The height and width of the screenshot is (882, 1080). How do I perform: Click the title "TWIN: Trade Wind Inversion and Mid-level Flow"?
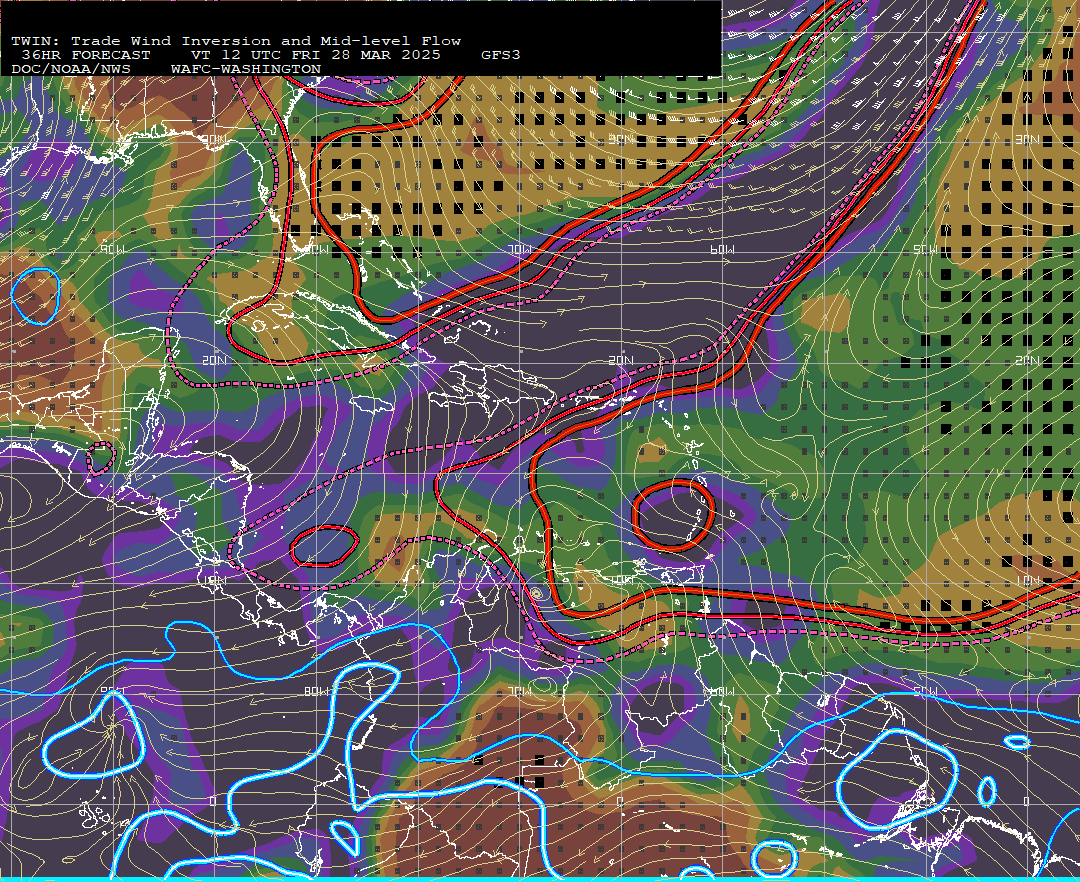click(x=236, y=41)
